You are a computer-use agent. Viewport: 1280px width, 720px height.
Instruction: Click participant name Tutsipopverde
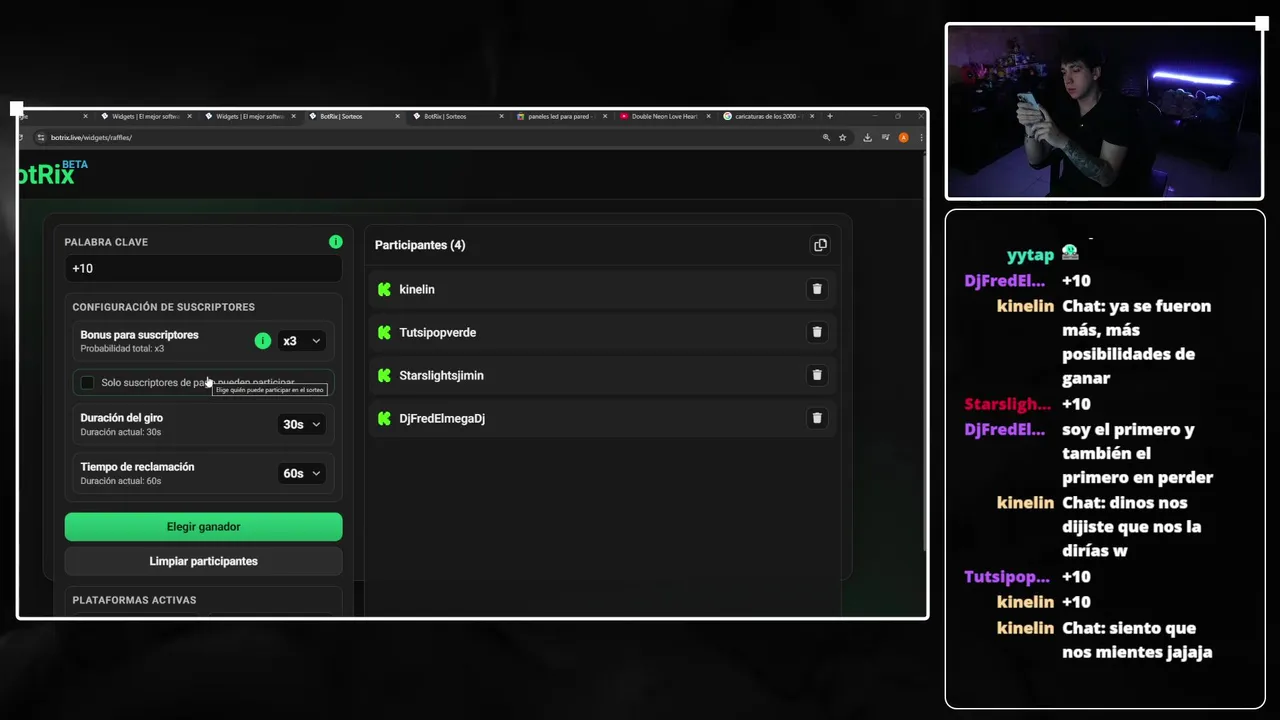437,332
